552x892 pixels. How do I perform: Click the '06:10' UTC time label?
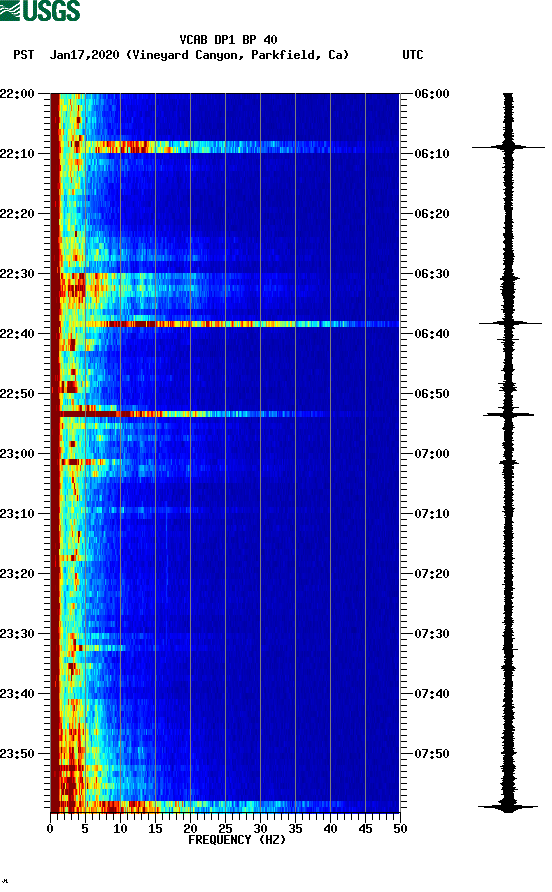[x=432, y=154]
